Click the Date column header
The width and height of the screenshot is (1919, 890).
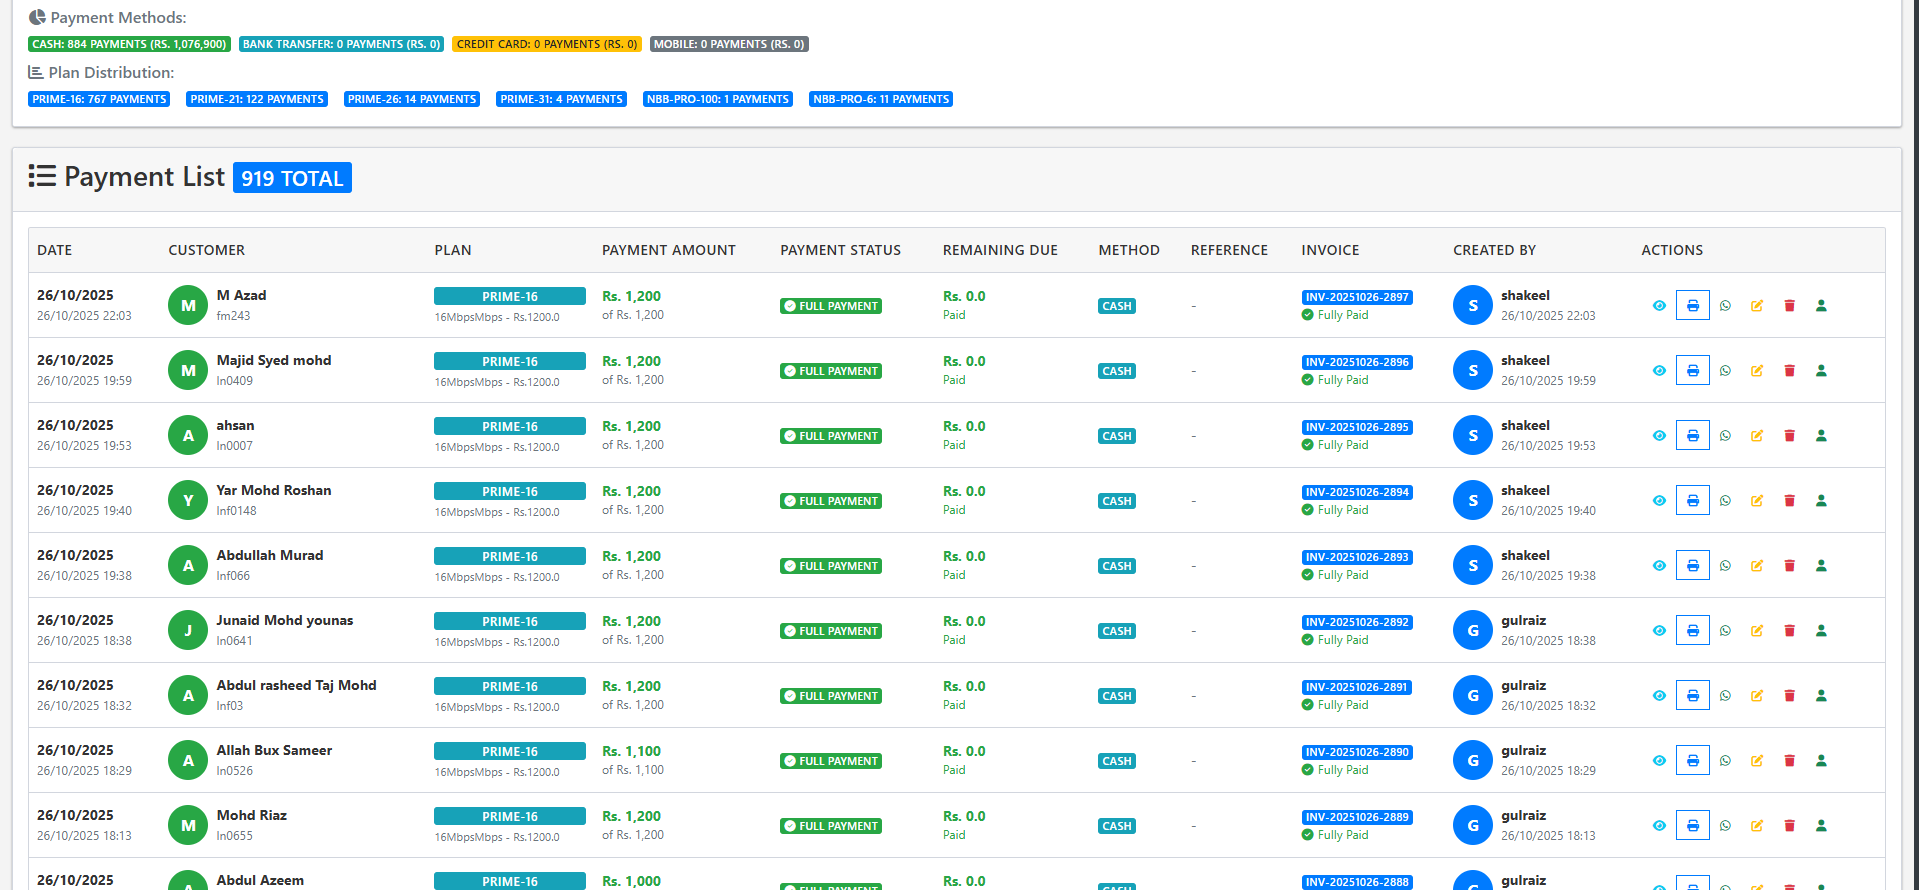(x=54, y=250)
